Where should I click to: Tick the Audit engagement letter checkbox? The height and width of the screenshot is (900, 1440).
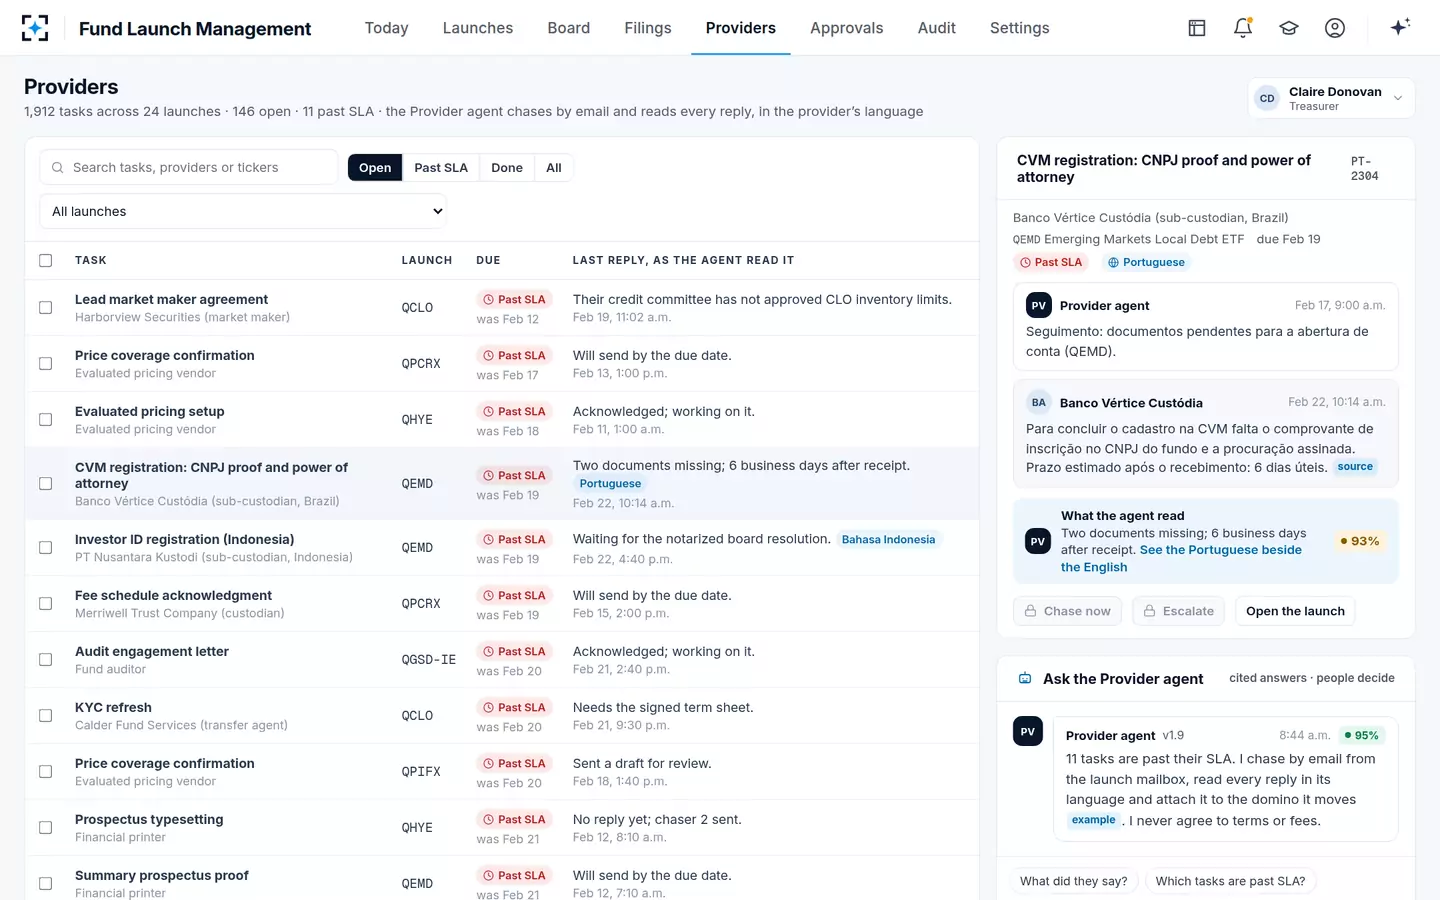point(46,660)
